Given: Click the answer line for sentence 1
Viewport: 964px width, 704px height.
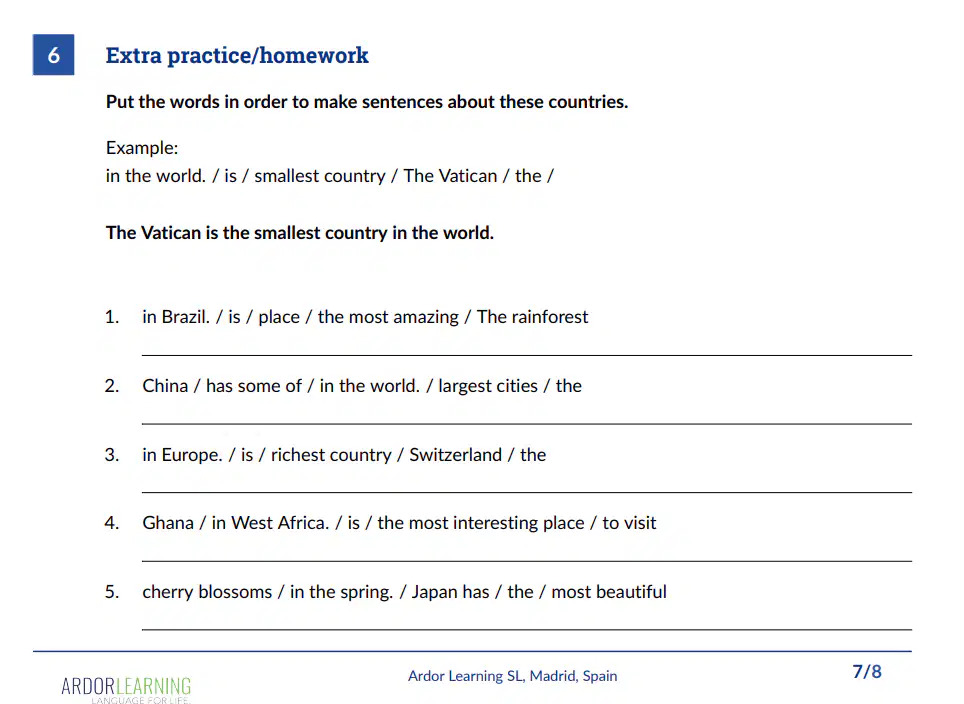Looking at the screenshot, I should tap(527, 355).
